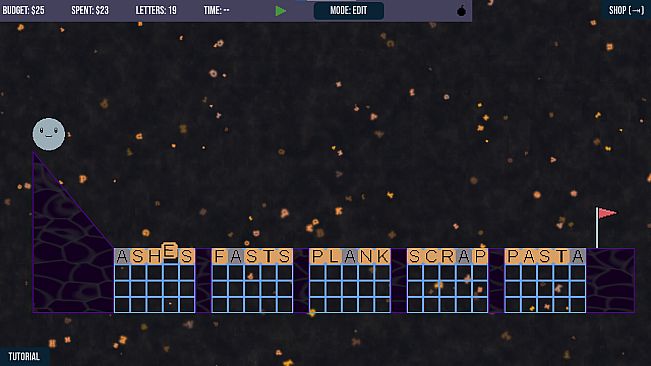The height and width of the screenshot is (366, 651).
Task: Select the H tile in ASHES
Action: pyautogui.click(x=154, y=256)
